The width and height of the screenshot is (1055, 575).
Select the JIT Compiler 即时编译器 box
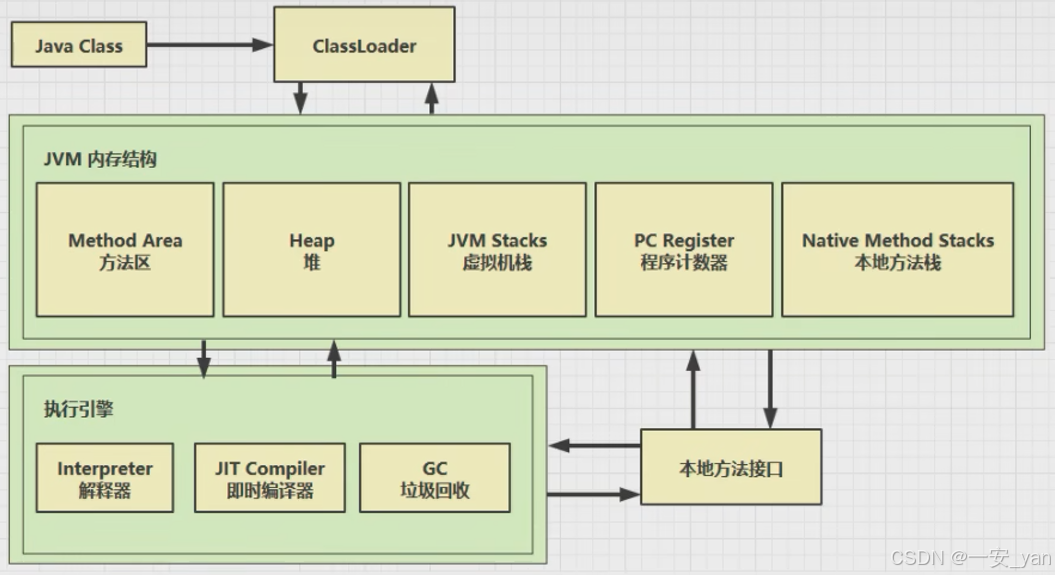[x=270, y=477]
